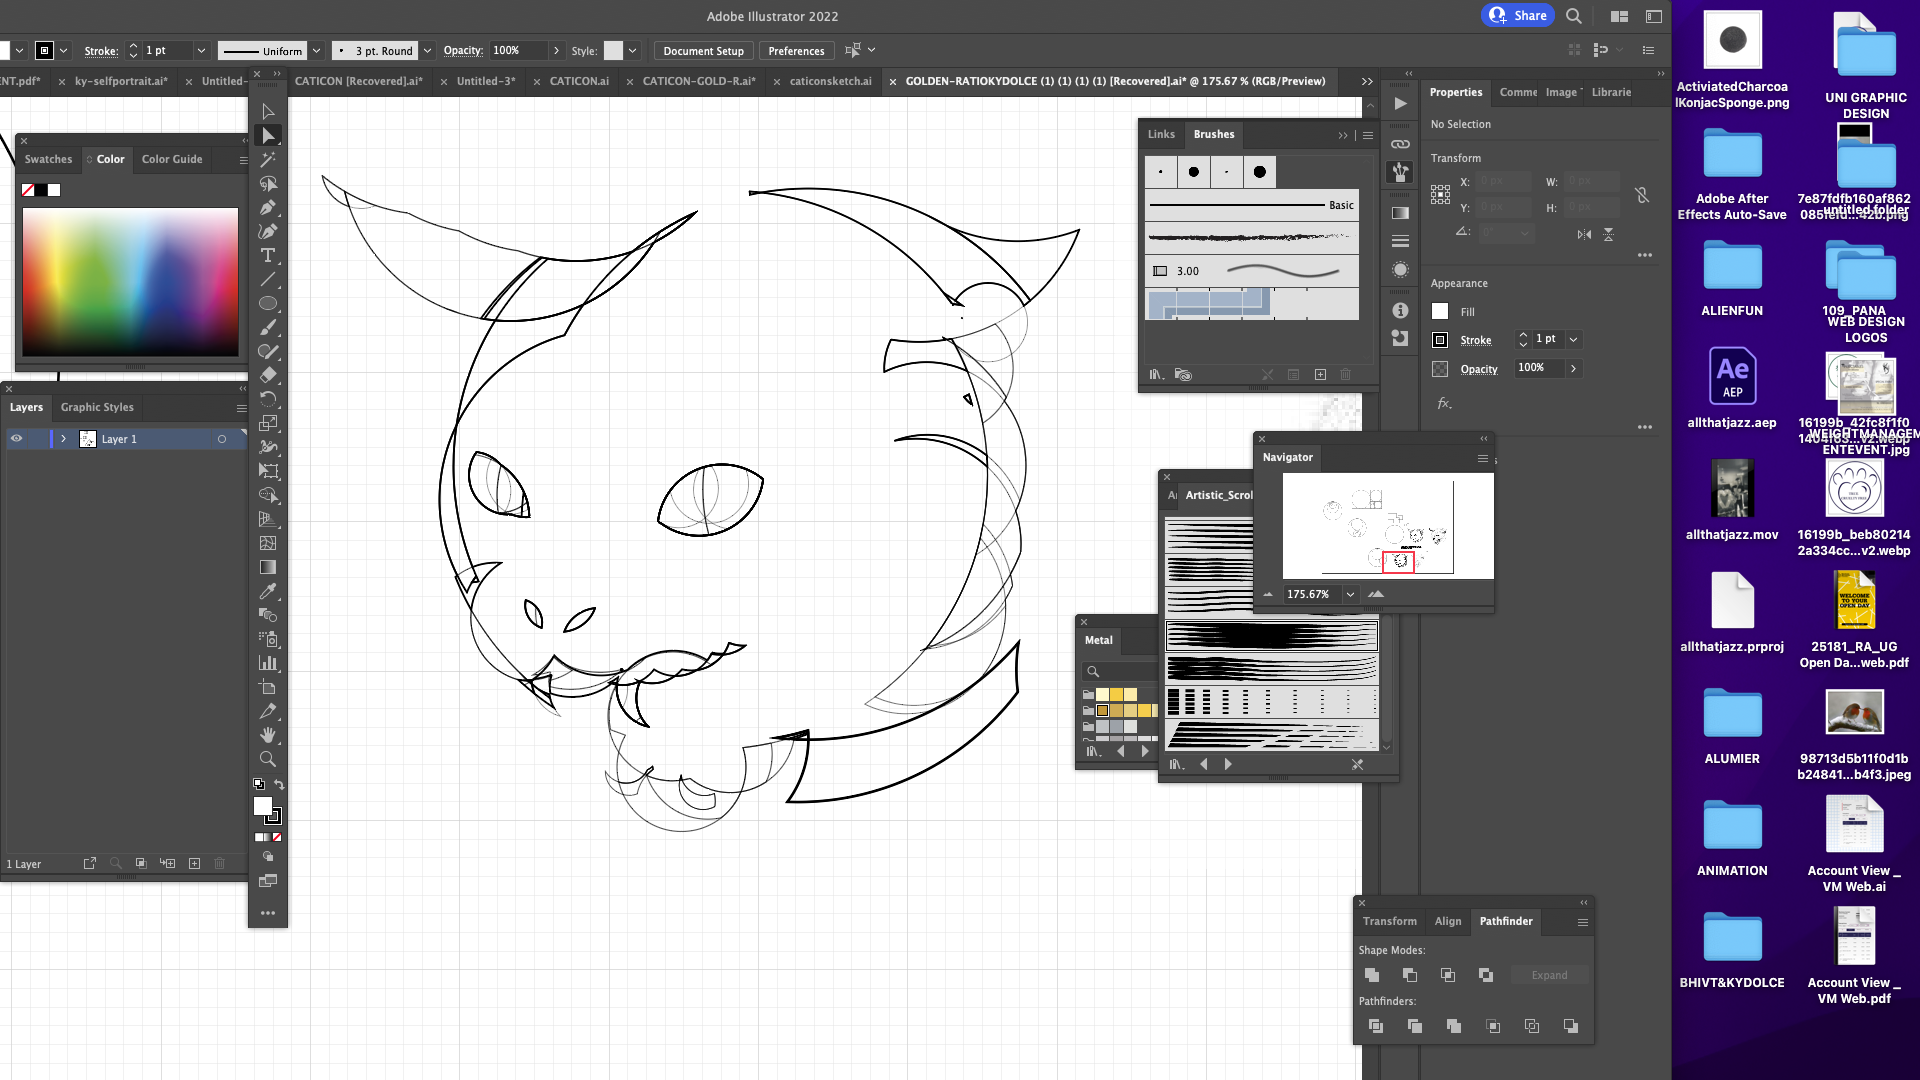Click the Preferences button
This screenshot has width=1920, height=1080.
coord(796,51)
